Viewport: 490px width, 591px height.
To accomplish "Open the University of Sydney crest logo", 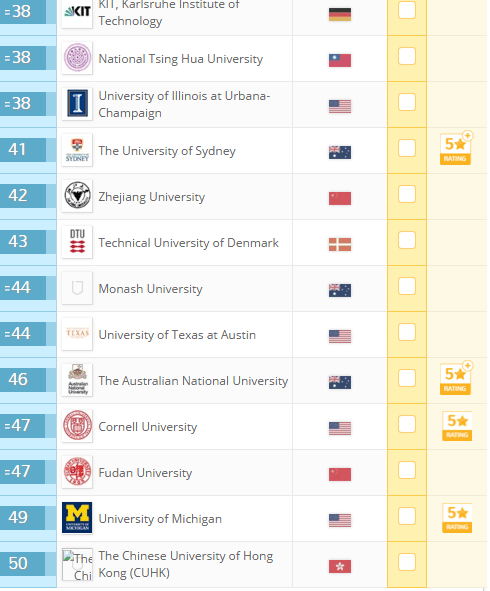I will click(x=77, y=150).
